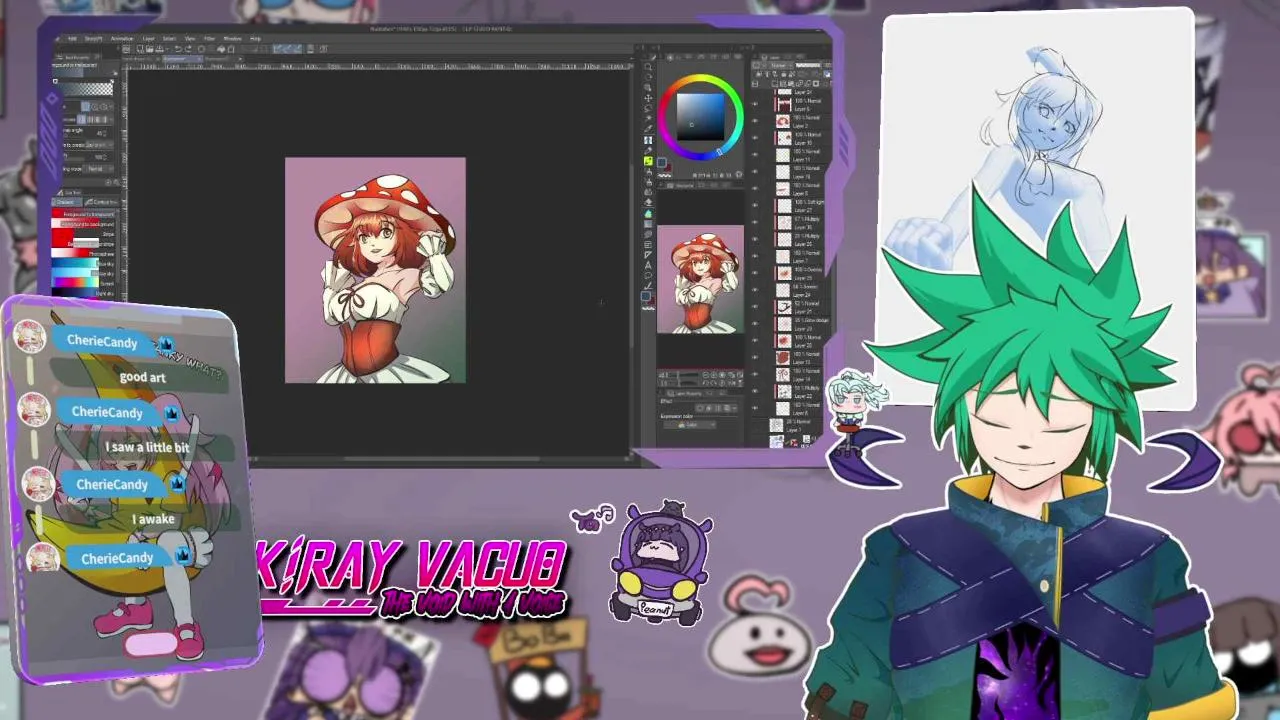Select Layer 14 in layer list
Viewport: 1280px width, 720px height.
(799, 374)
